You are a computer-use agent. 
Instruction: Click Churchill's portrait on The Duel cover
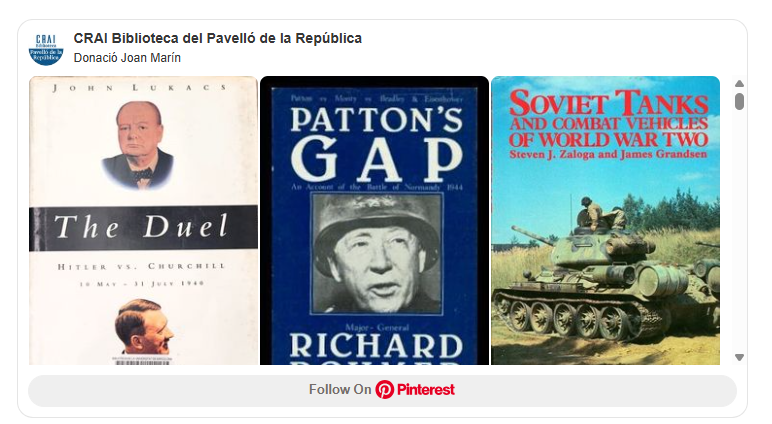(138, 145)
